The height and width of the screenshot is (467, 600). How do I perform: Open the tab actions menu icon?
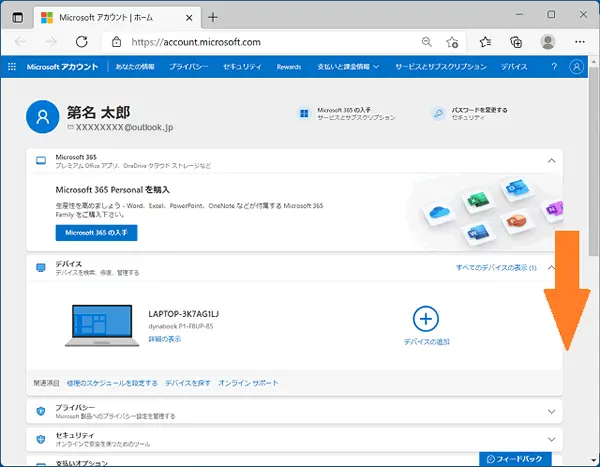coord(17,18)
